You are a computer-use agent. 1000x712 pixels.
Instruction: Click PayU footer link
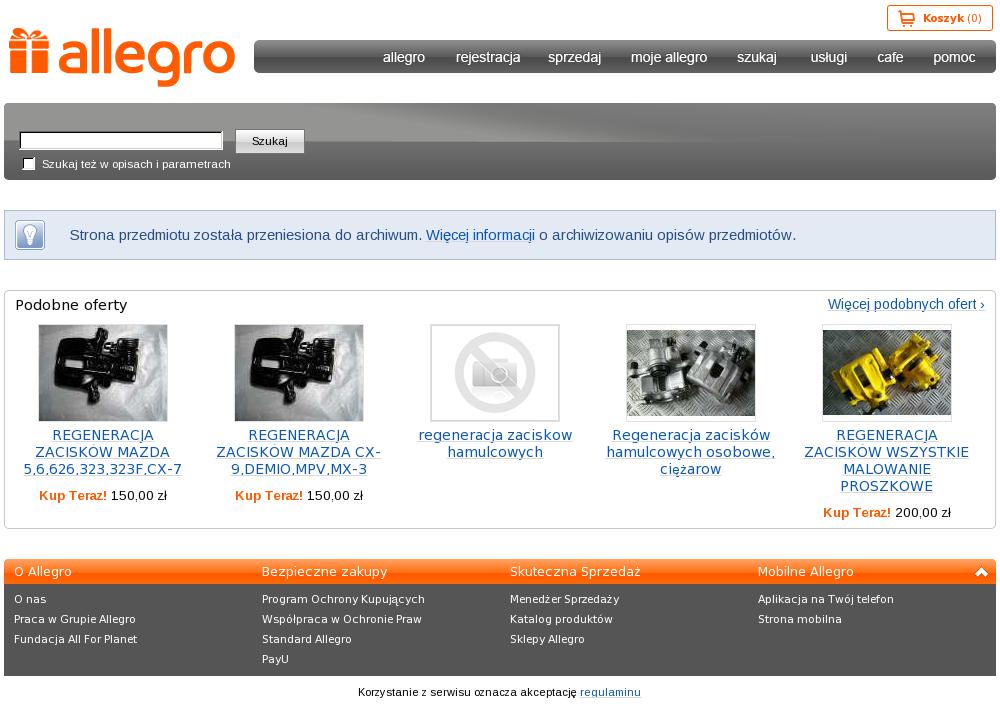(x=276, y=659)
